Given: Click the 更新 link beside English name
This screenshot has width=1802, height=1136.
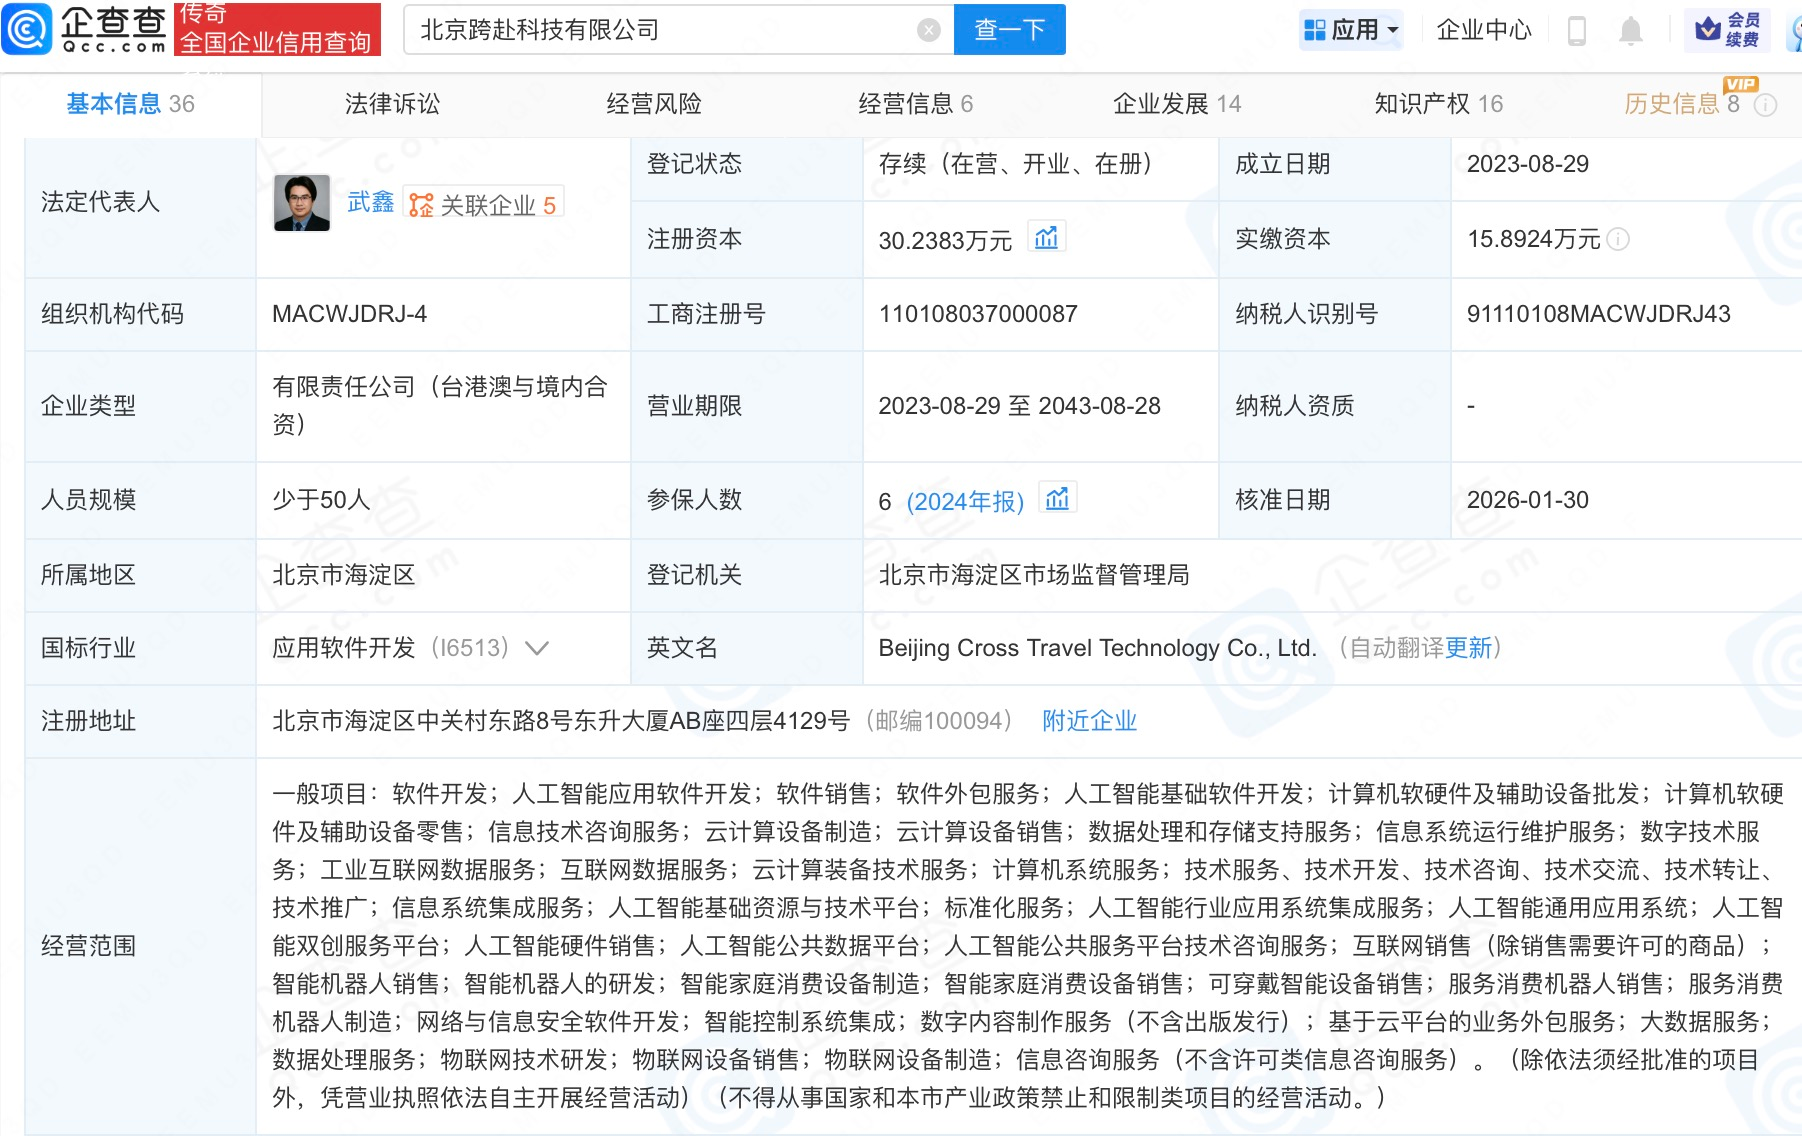Looking at the screenshot, I should point(1468,648).
